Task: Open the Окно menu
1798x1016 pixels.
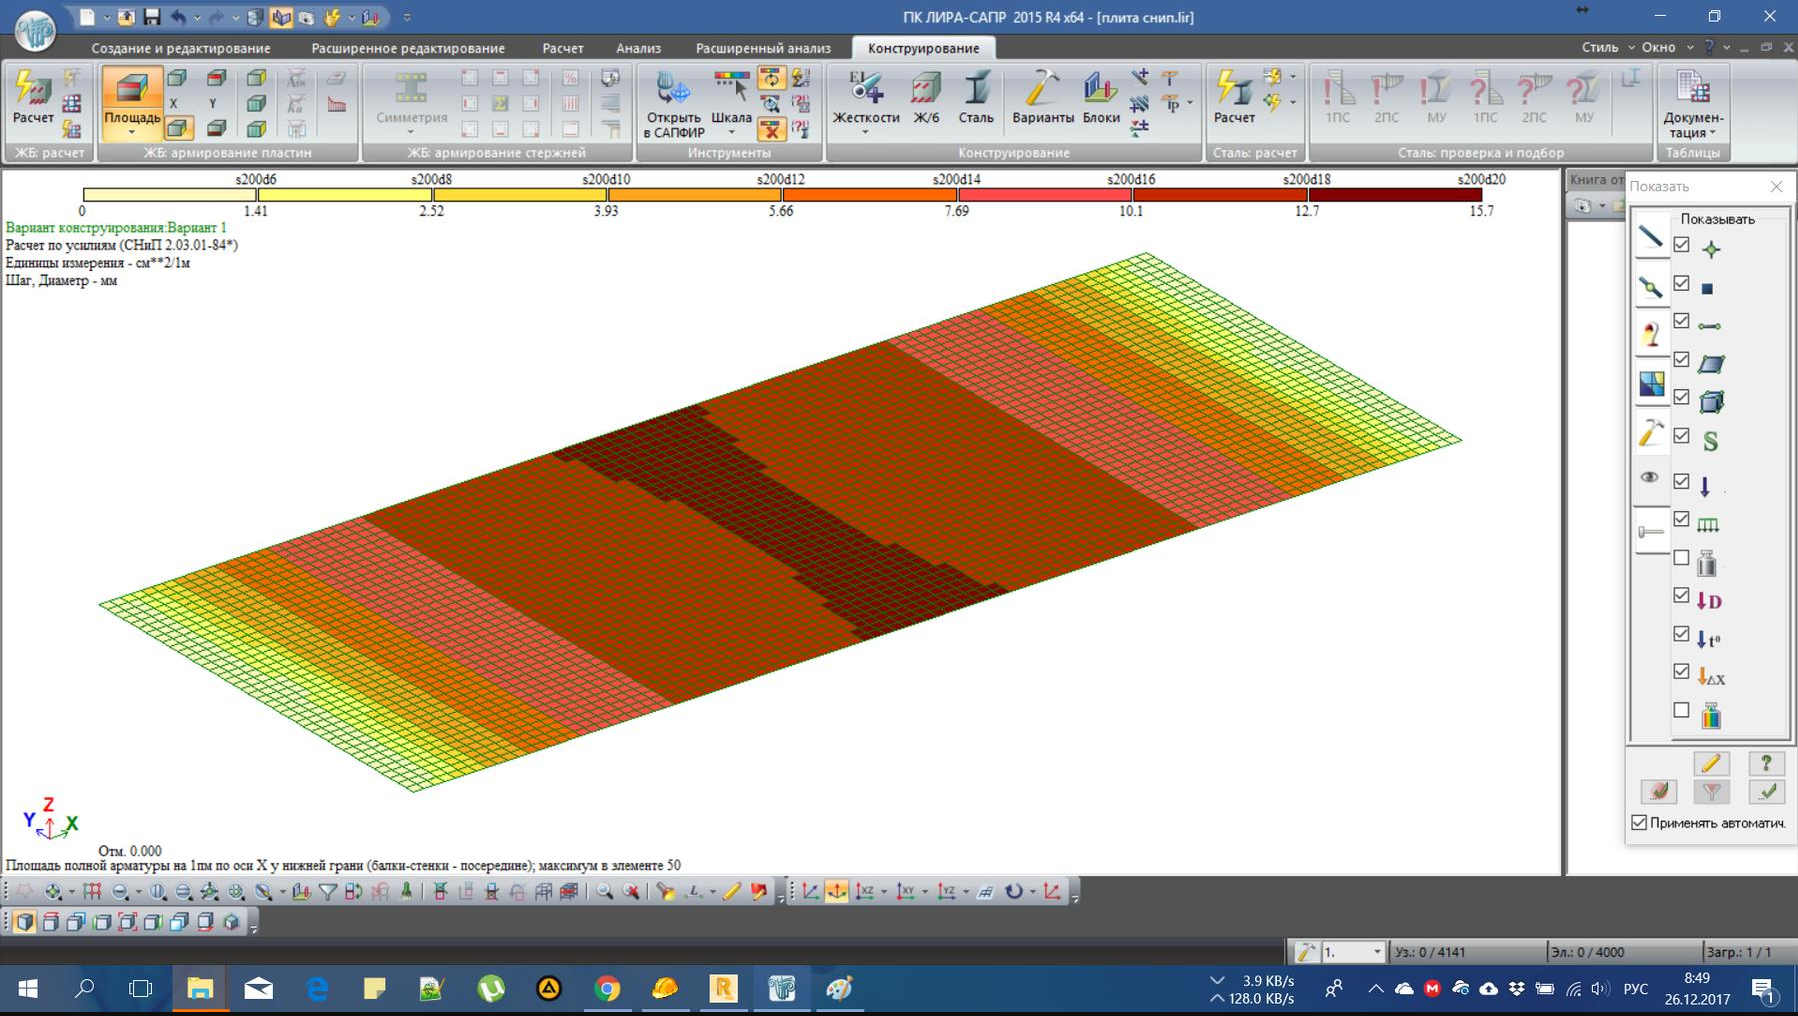Action: pos(1658,47)
